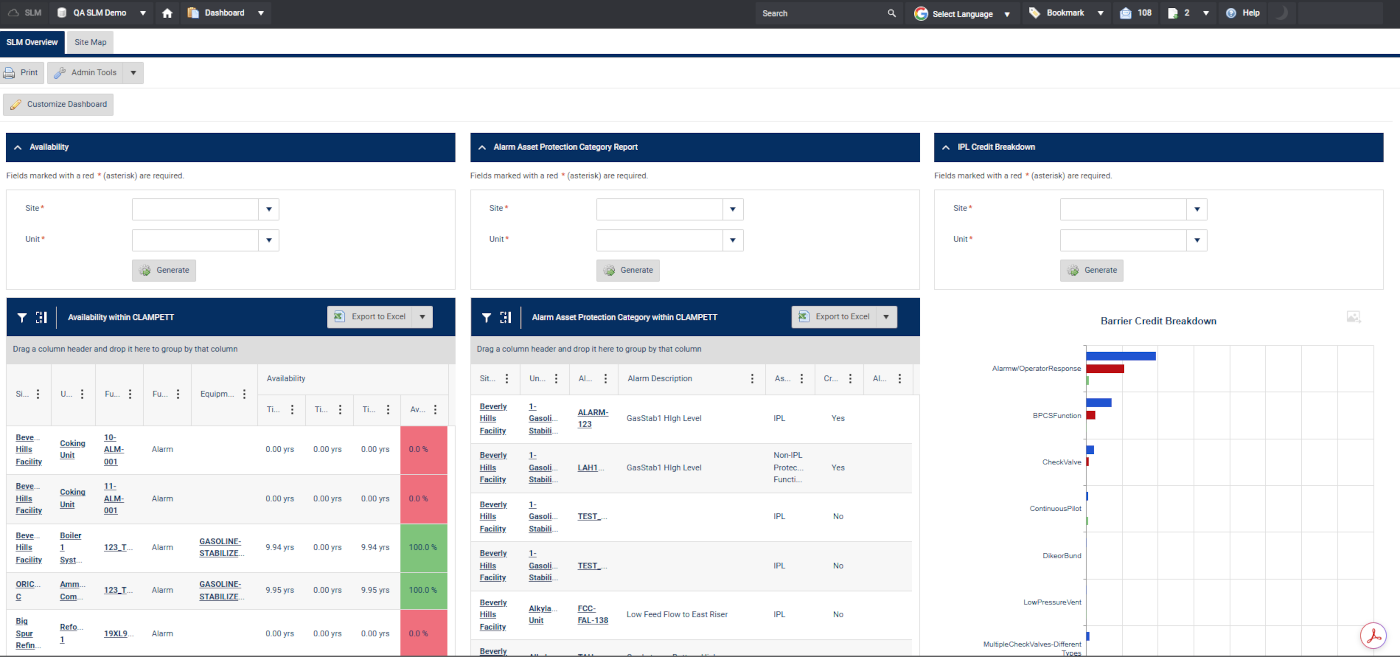1400x657 pixels.
Task: Click the search magnifier icon
Action: [x=891, y=13]
